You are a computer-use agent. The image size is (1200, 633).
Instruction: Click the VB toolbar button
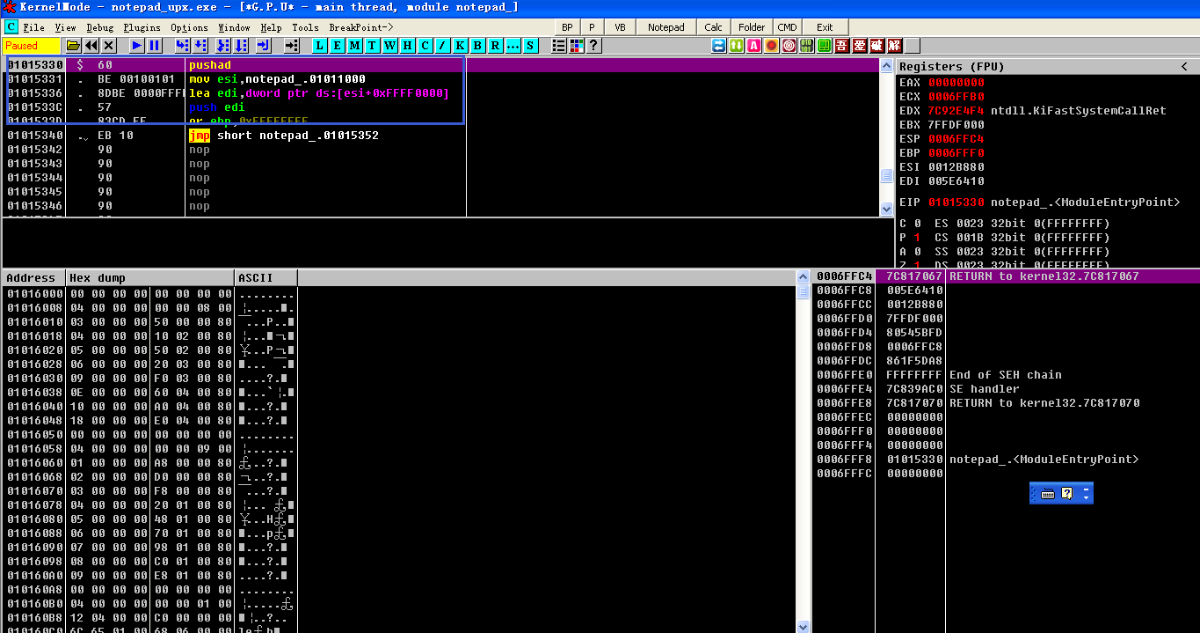[619, 27]
